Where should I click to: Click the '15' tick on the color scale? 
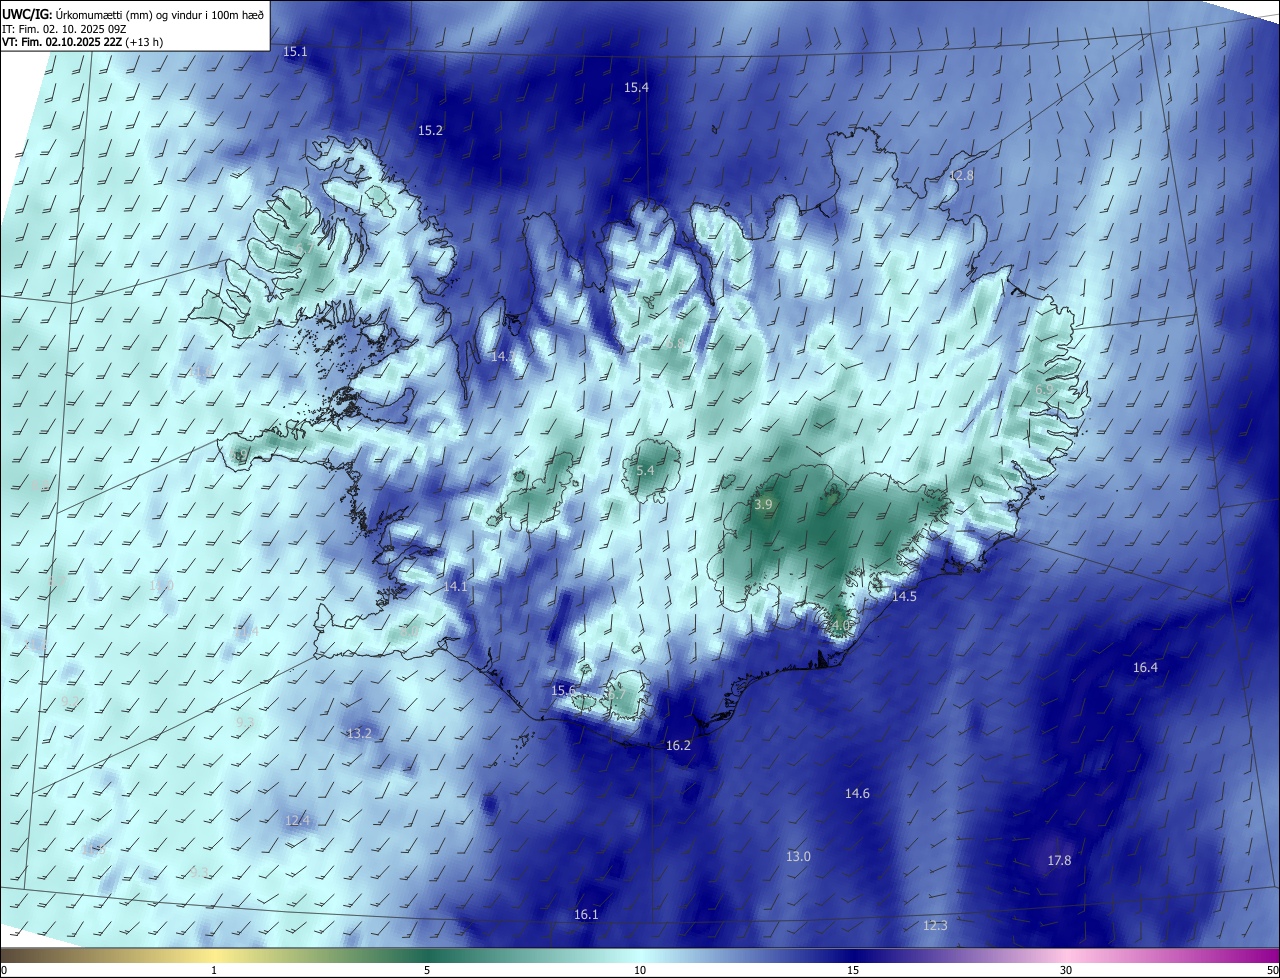point(853,970)
